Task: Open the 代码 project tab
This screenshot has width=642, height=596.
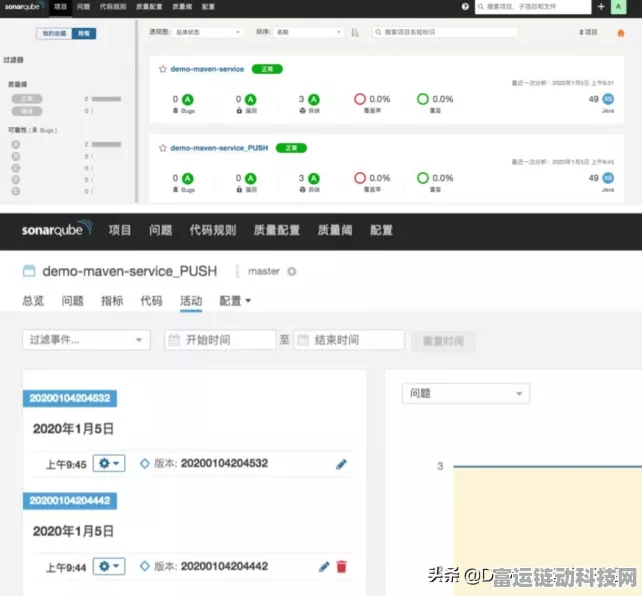Action: pyautogui.click(x=151, y=301)
